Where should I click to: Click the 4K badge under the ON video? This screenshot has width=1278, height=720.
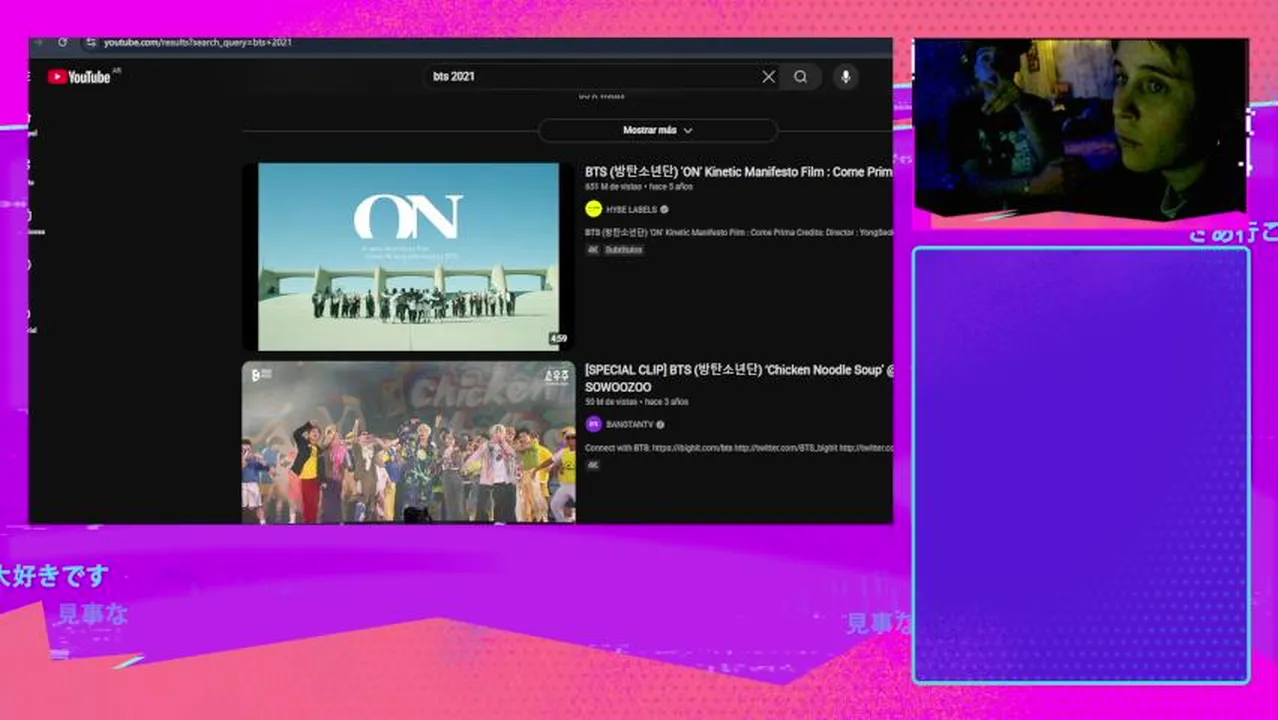coord(593,250)
